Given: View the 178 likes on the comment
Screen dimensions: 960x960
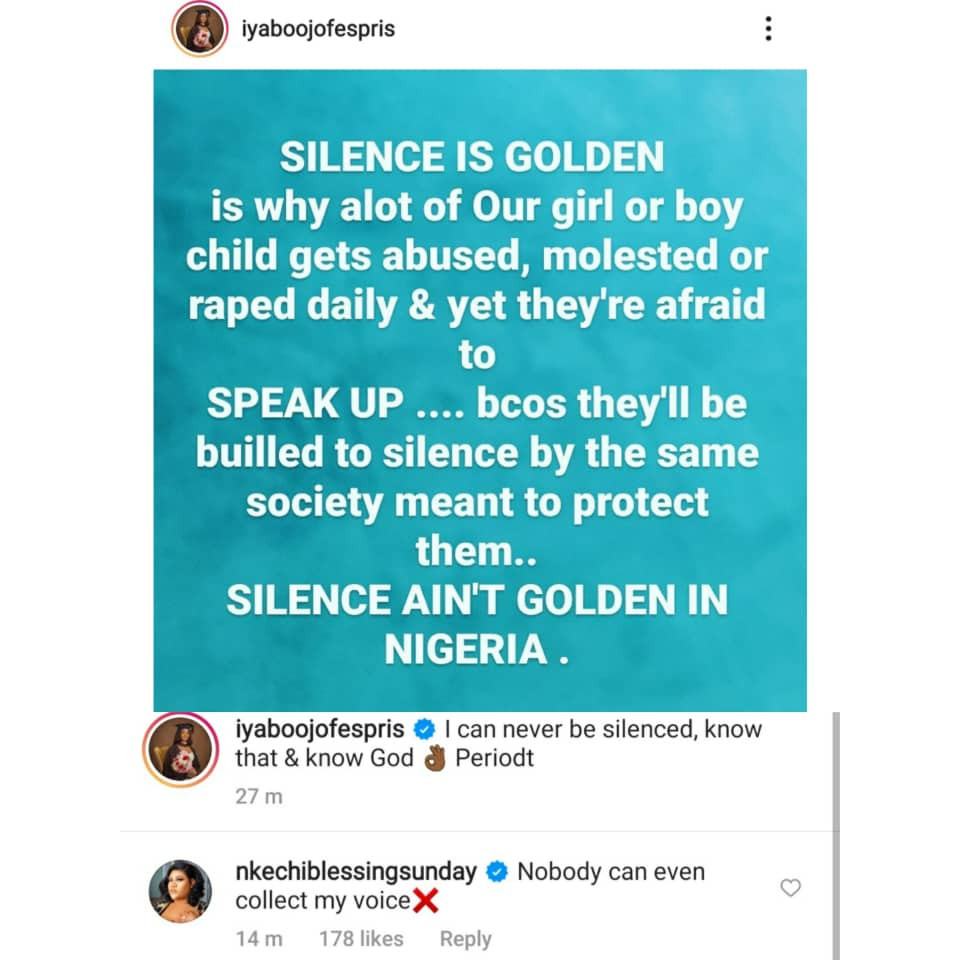Looking at the screenshot, I should coord(361,939).
